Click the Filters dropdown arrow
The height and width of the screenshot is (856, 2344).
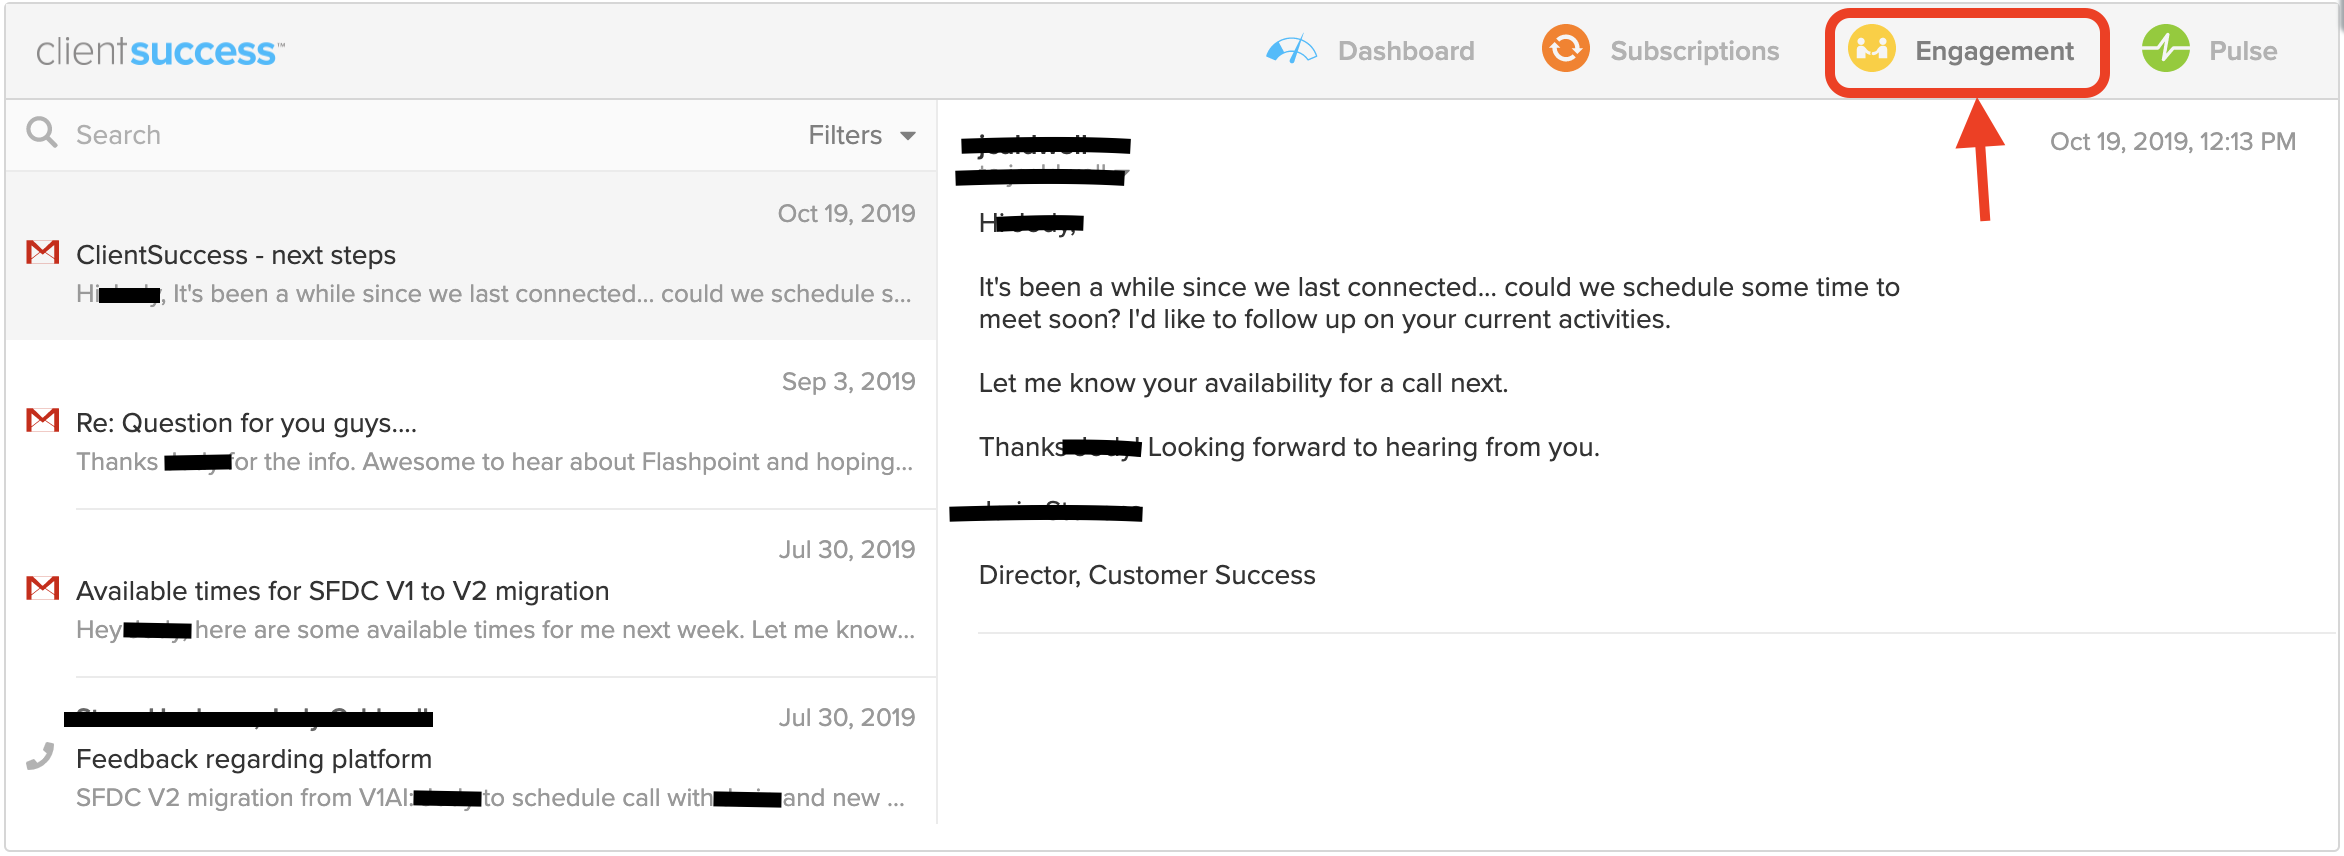(908, 136)
